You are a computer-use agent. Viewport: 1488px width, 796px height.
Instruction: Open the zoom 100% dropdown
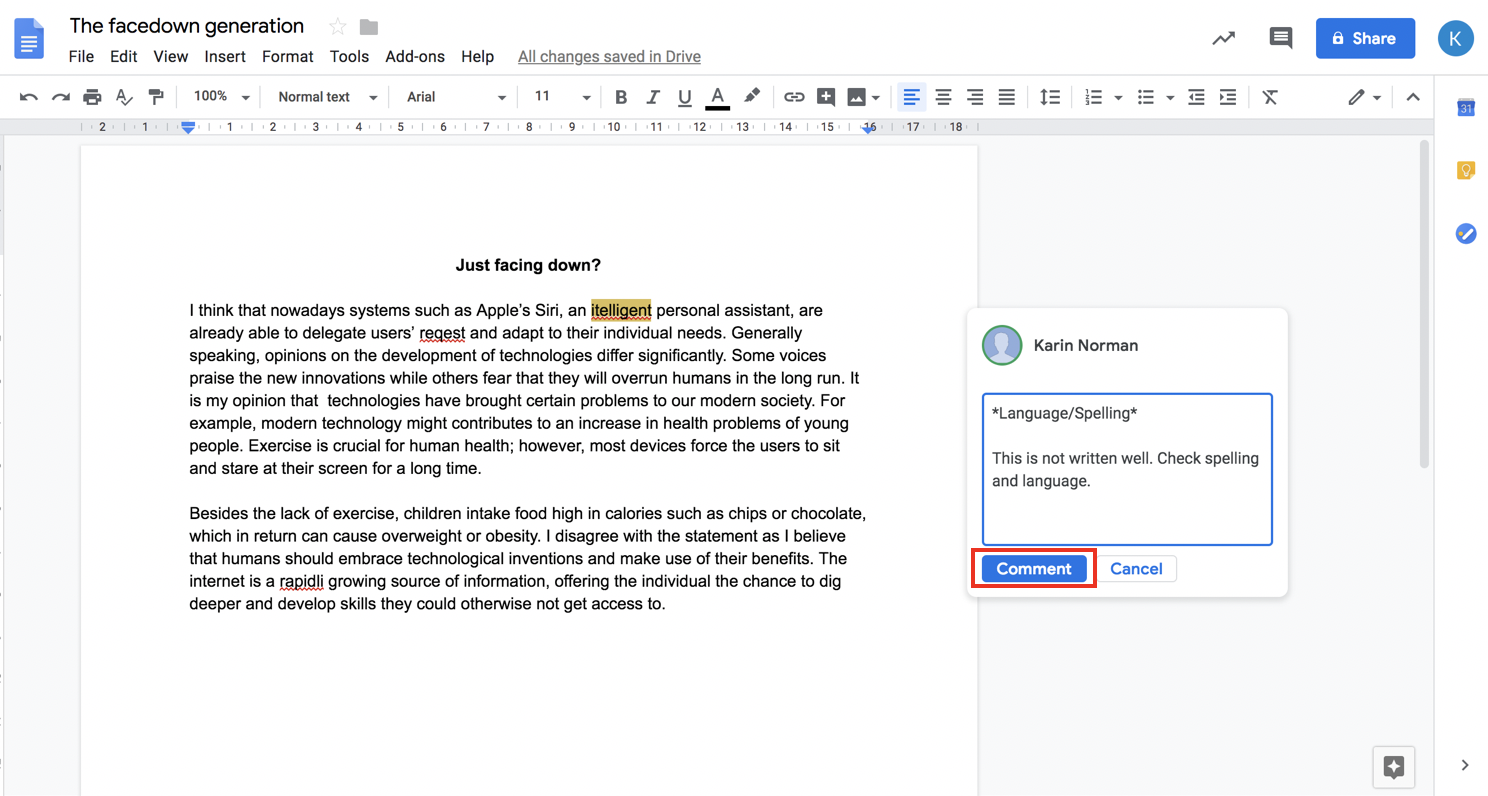click(x=221, y=97)
